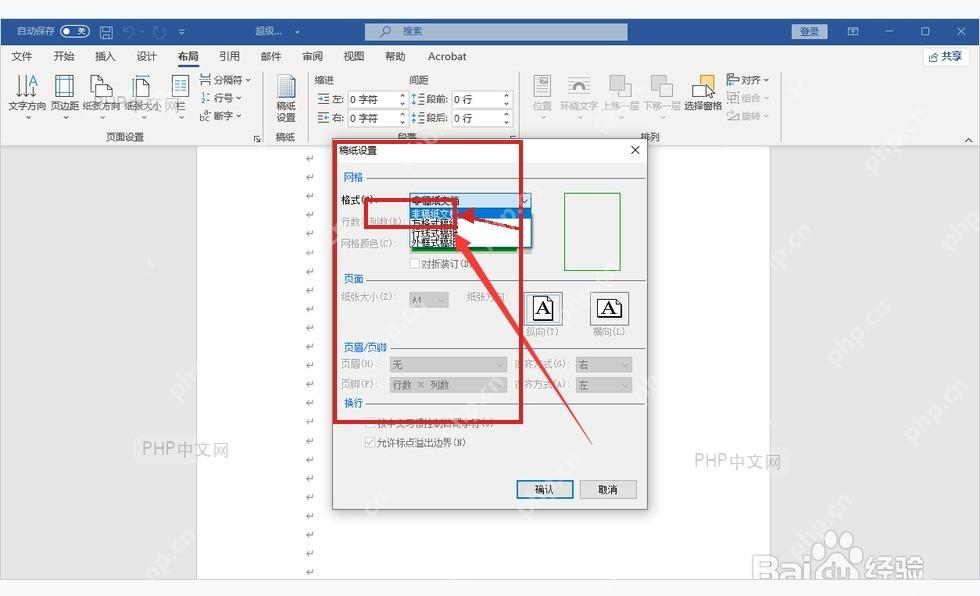Click the right indent 0 字符 field

(372, 117)
